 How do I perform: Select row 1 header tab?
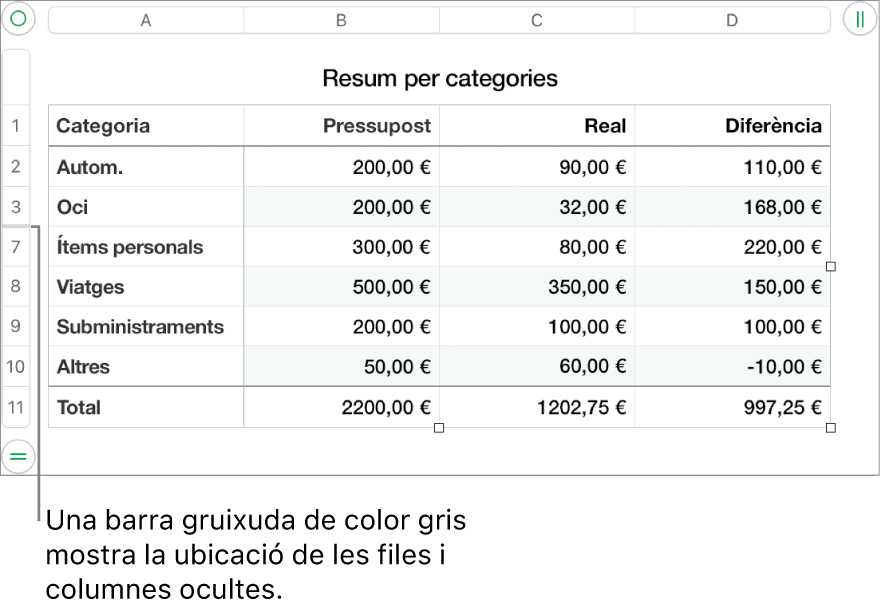click(16, 125)
